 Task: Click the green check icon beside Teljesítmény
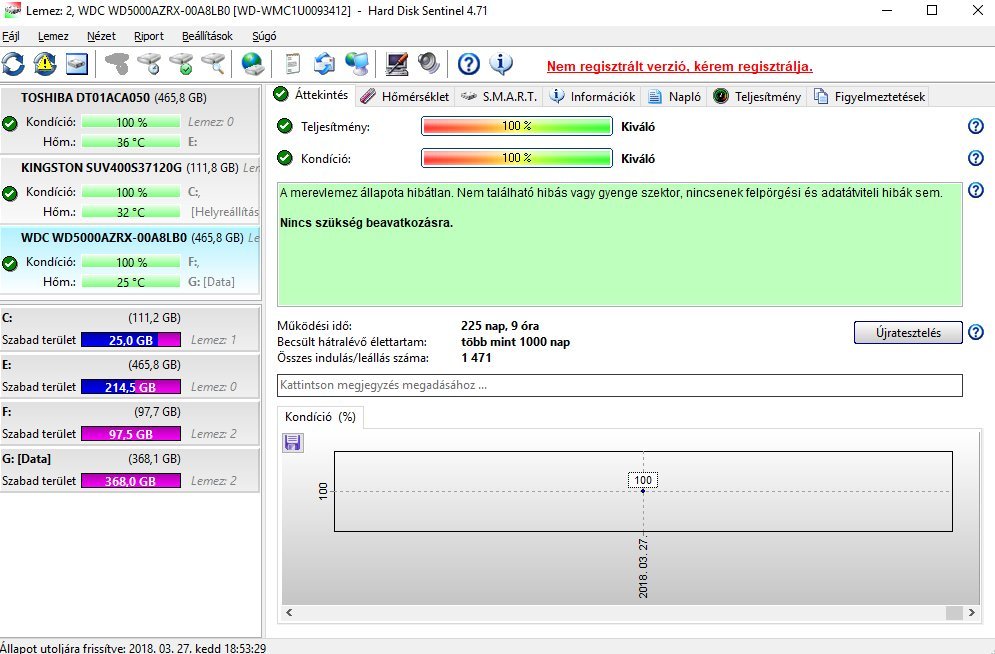(285, 126)
